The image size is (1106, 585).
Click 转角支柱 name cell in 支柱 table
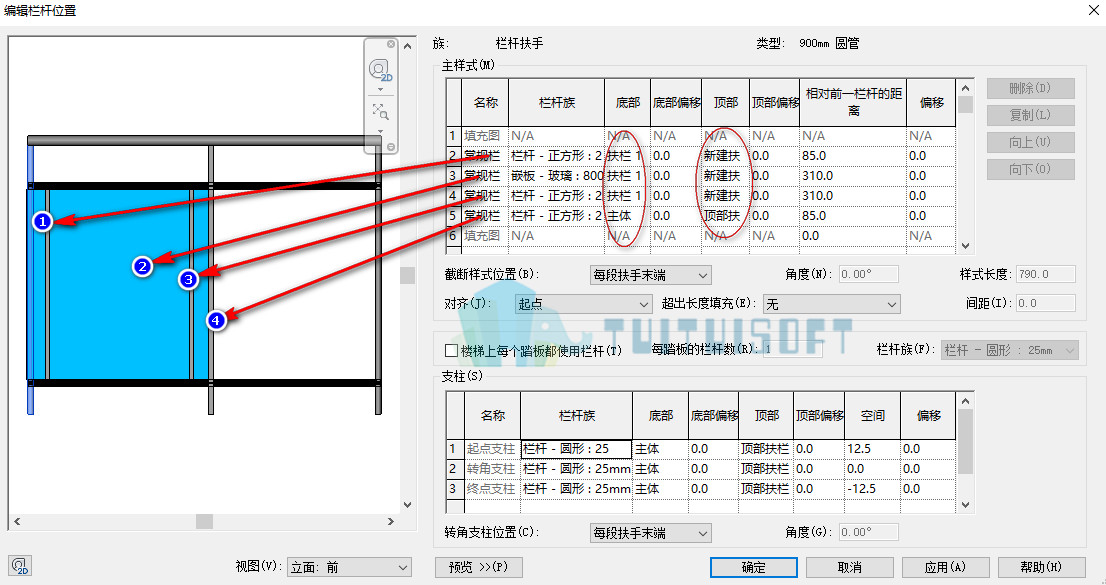click(492, 469)
